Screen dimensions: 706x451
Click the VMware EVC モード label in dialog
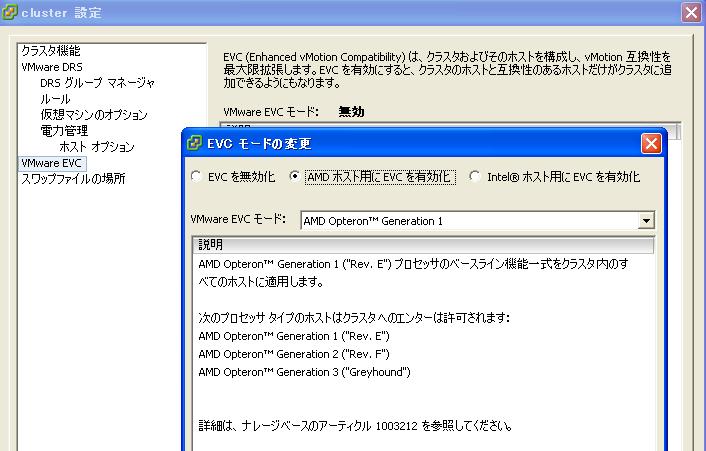click(238, 219)
